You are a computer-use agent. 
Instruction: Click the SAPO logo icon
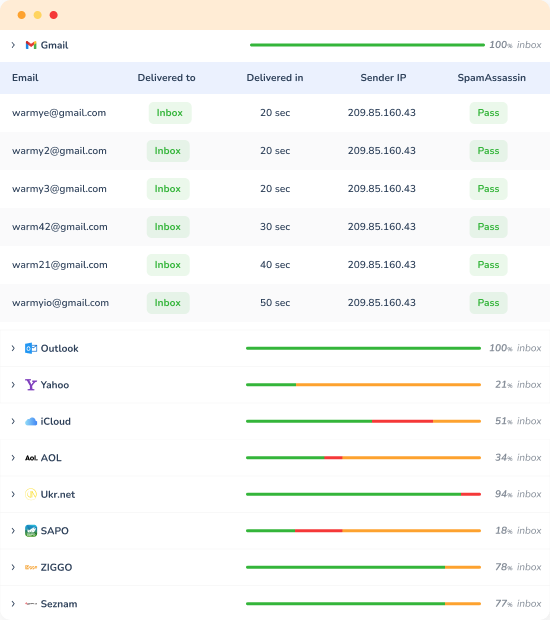point(31,531)
